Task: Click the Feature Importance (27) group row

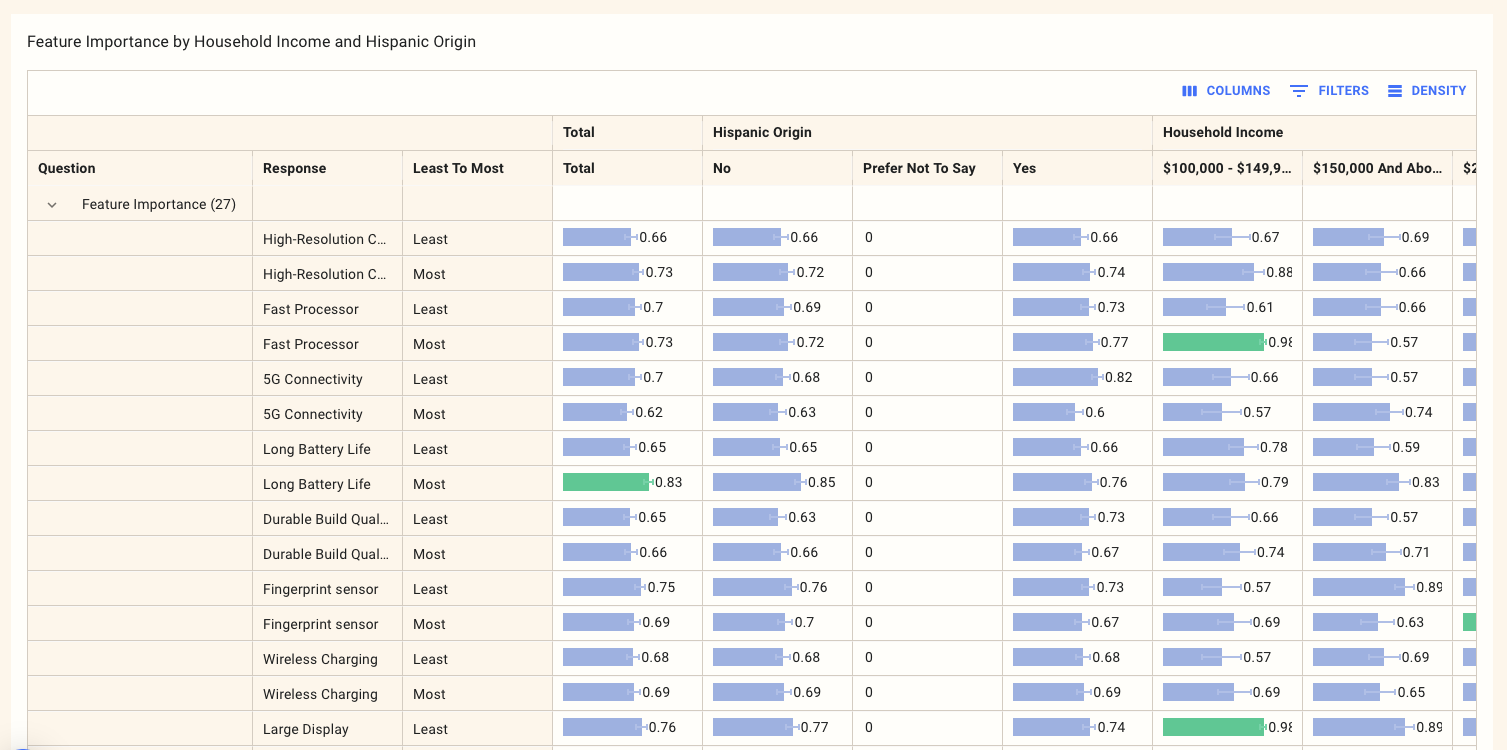Action: click(158, 205)
